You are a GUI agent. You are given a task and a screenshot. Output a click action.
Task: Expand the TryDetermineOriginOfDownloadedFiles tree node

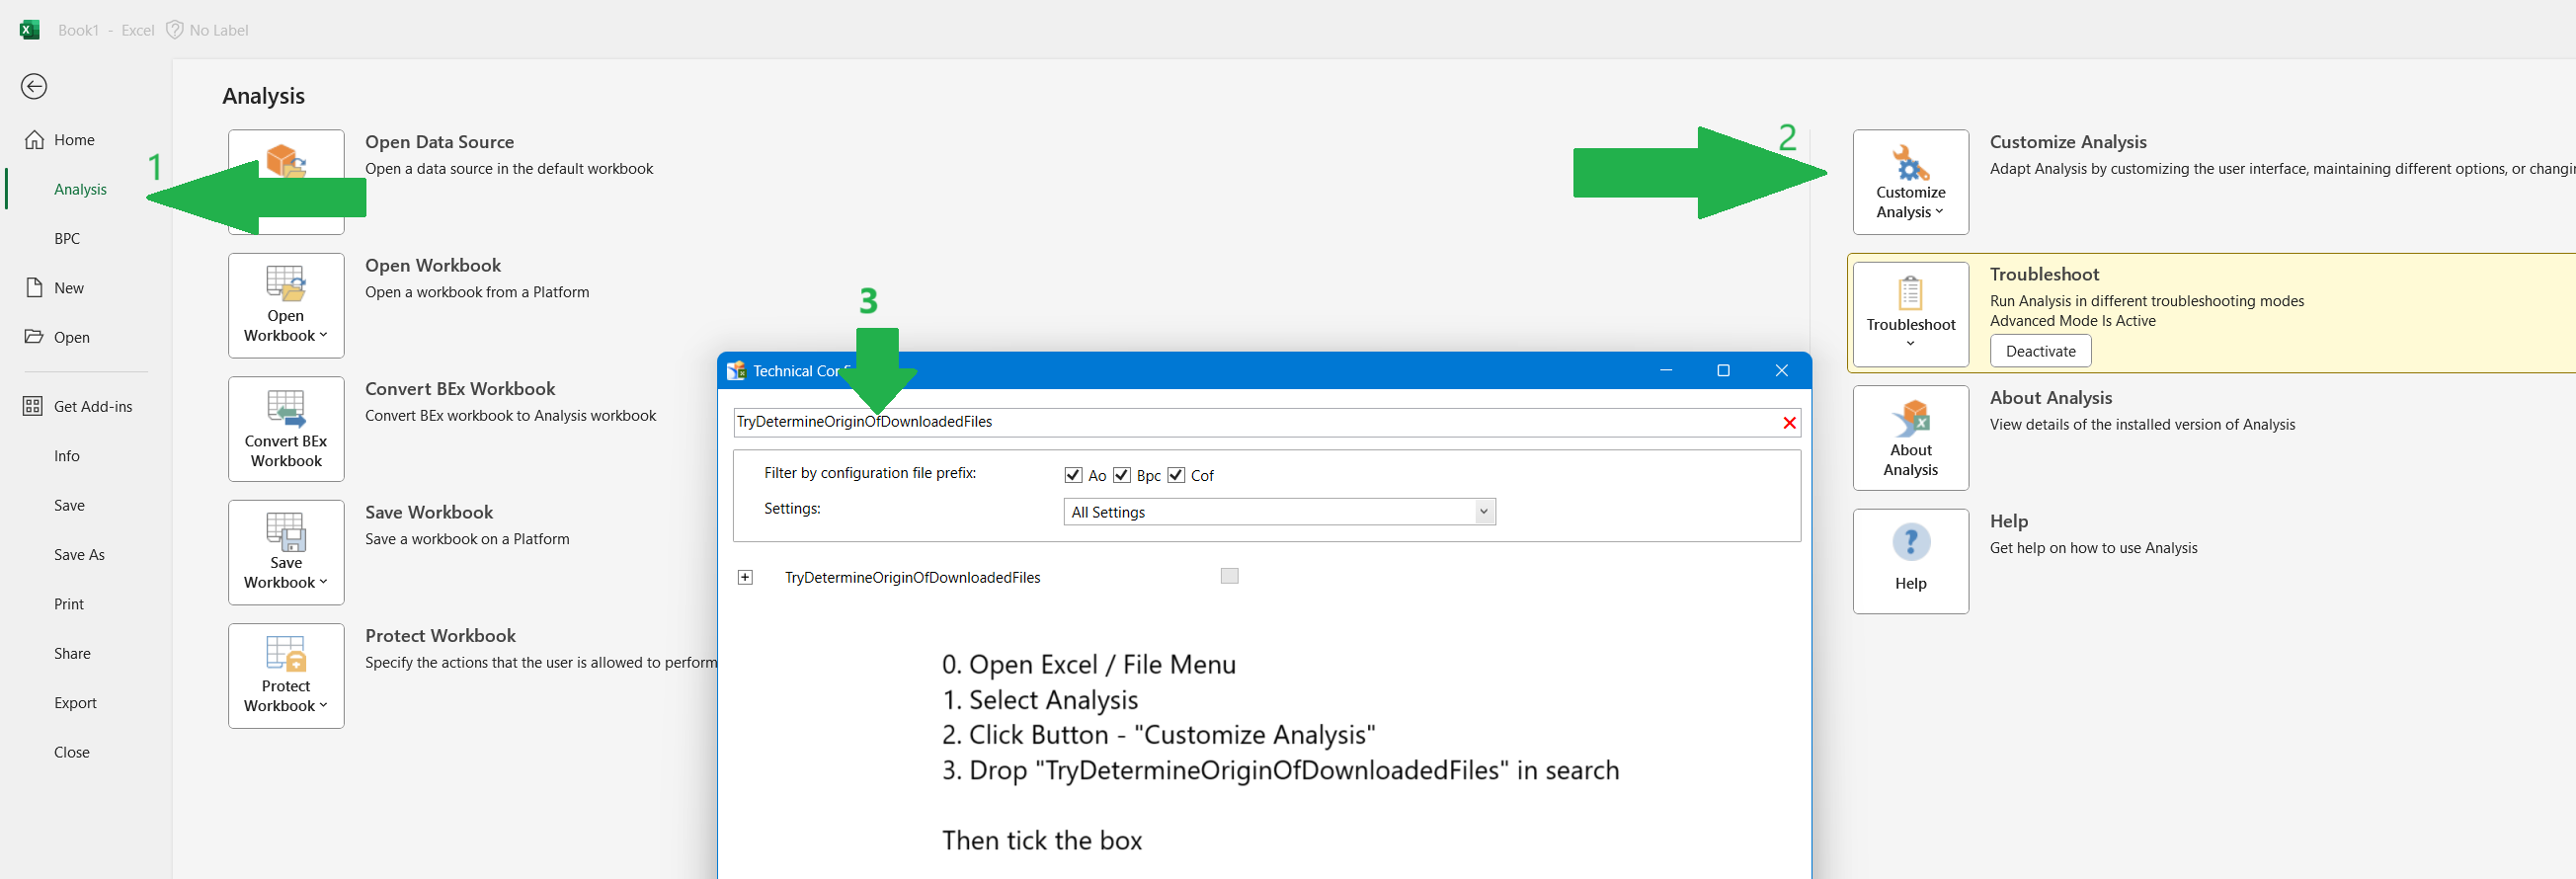745,577
